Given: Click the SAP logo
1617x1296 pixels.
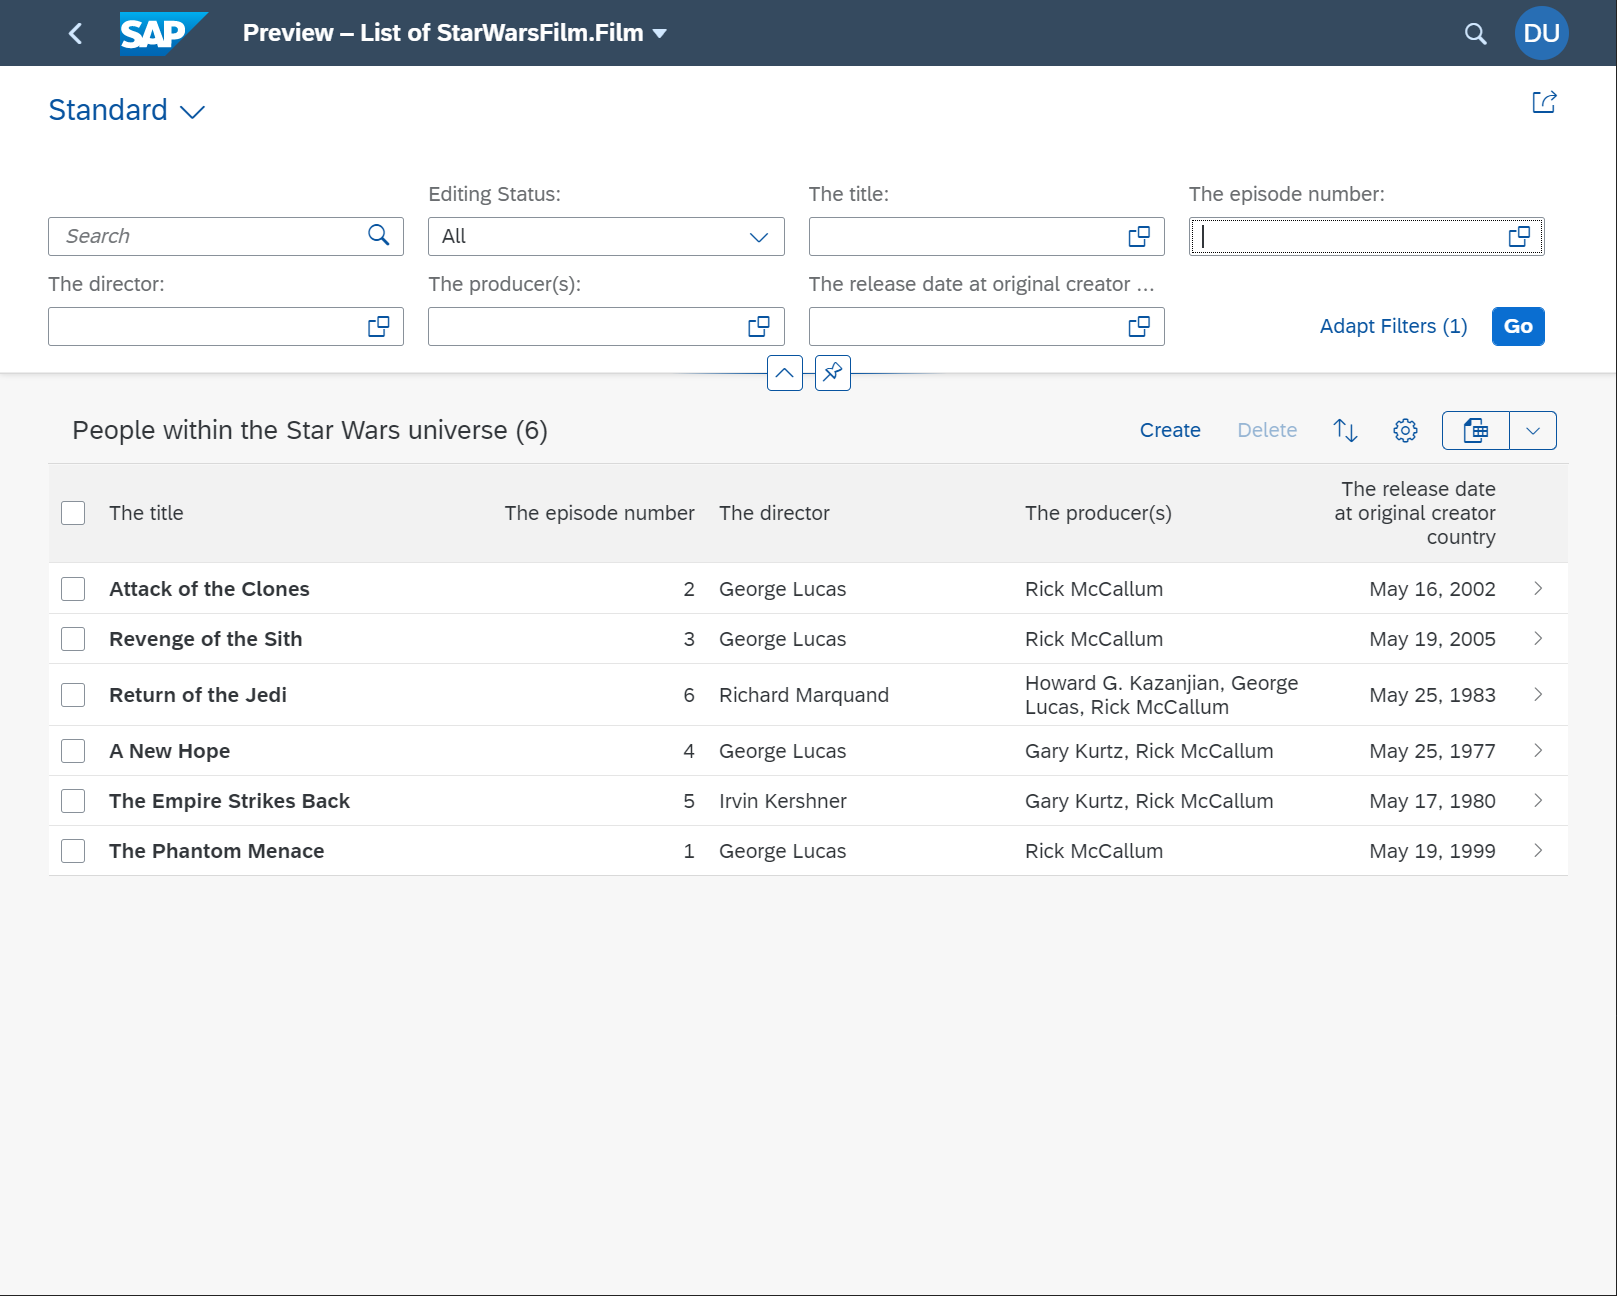Looking at the screenshot, I should click(x=164, y=33).
